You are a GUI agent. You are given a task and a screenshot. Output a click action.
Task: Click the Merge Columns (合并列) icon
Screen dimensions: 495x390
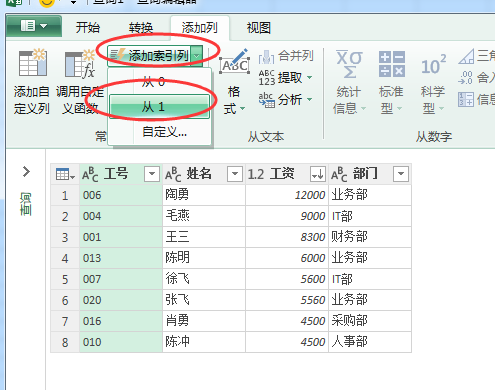point(266,57)
